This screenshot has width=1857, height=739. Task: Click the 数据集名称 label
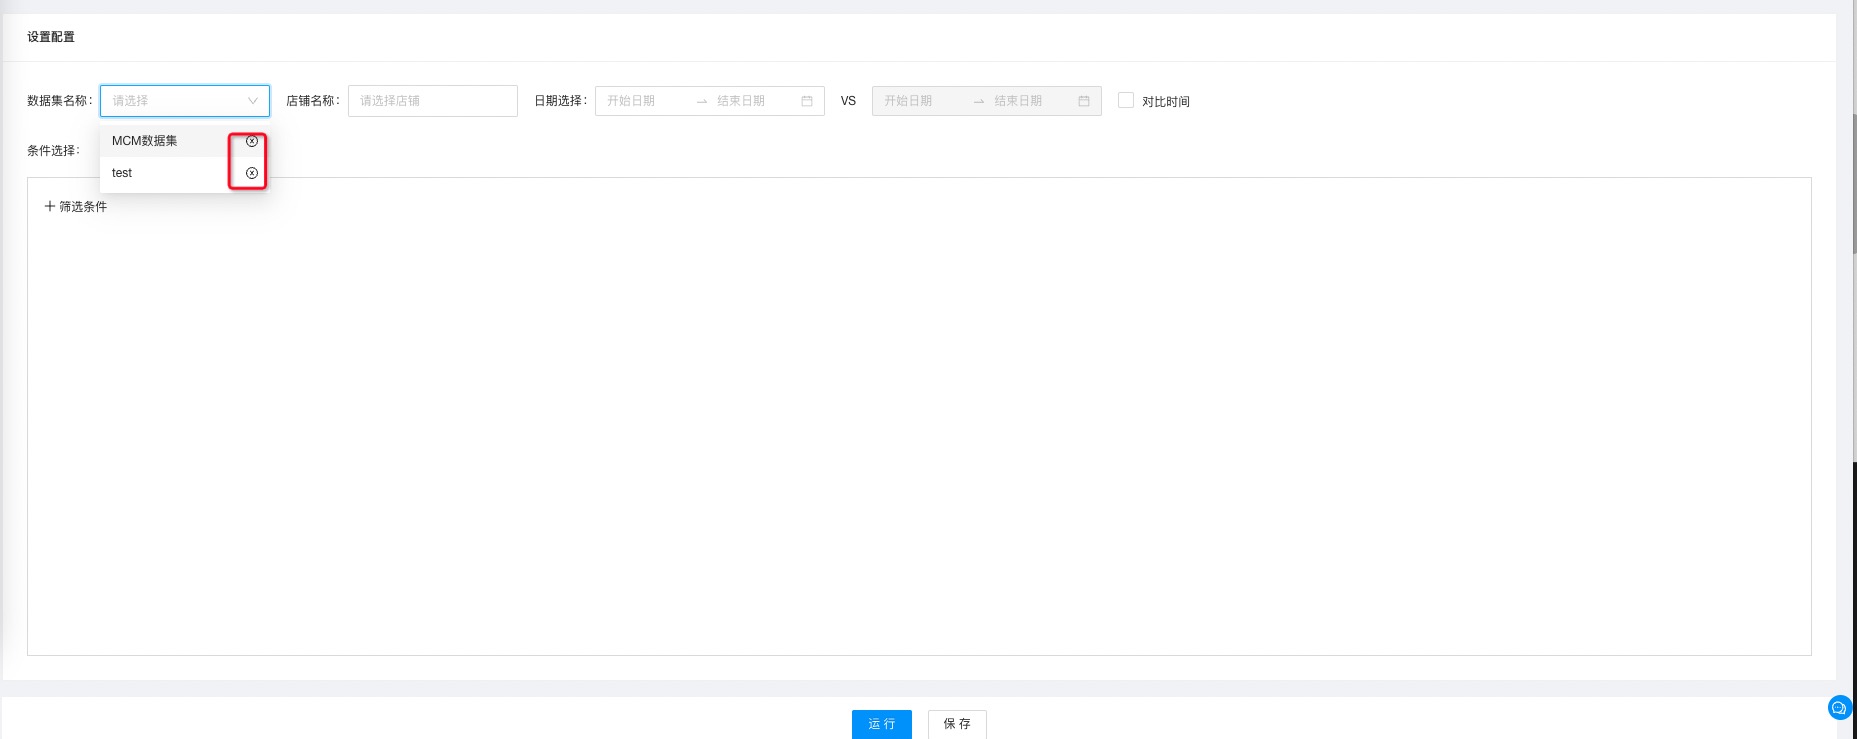point(59,101)
